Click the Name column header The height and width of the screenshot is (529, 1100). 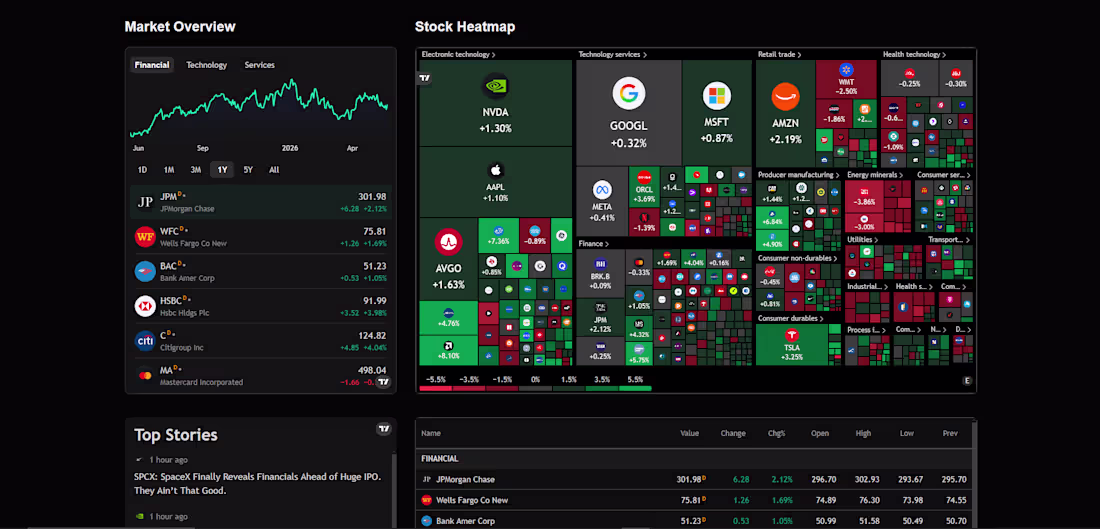(x=431, y=434)
